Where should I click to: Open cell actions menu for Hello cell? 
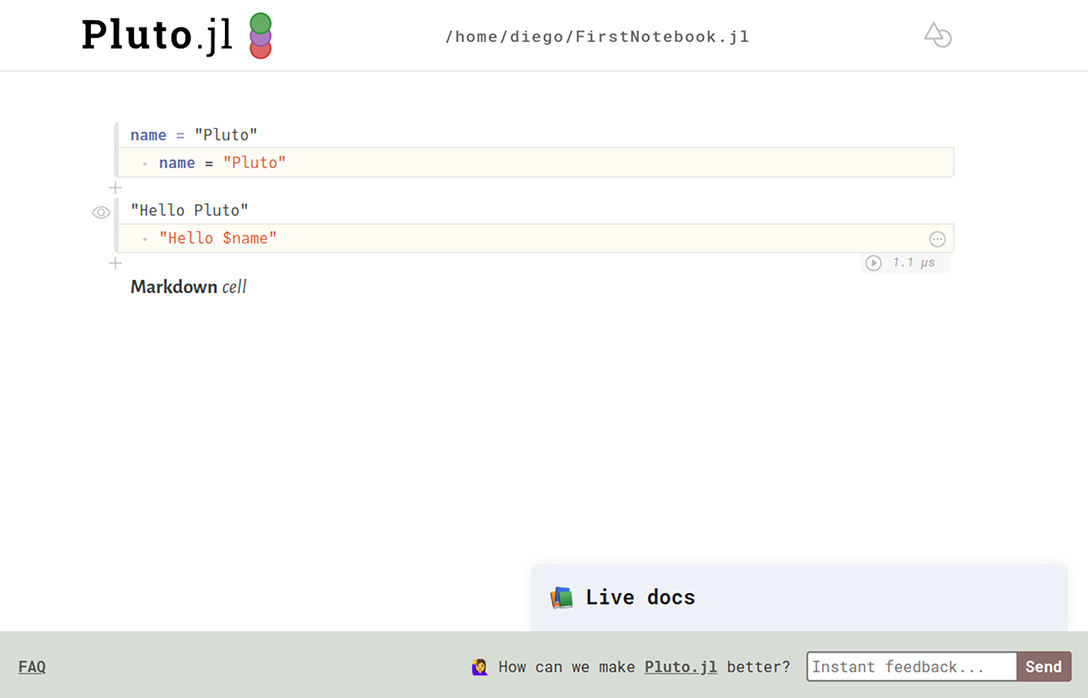click(x=937, y=239)
